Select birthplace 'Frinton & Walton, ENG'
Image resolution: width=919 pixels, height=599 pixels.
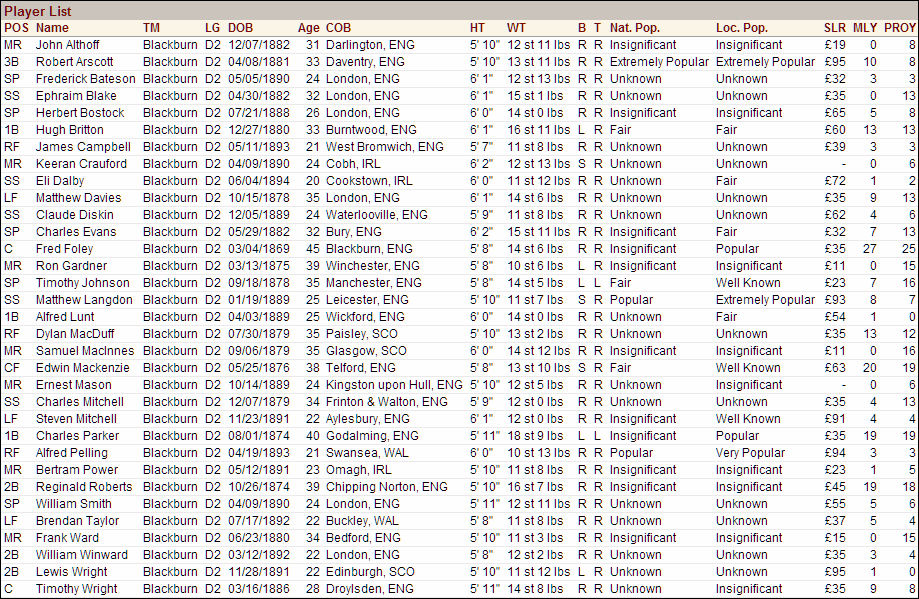coord(387,401)
